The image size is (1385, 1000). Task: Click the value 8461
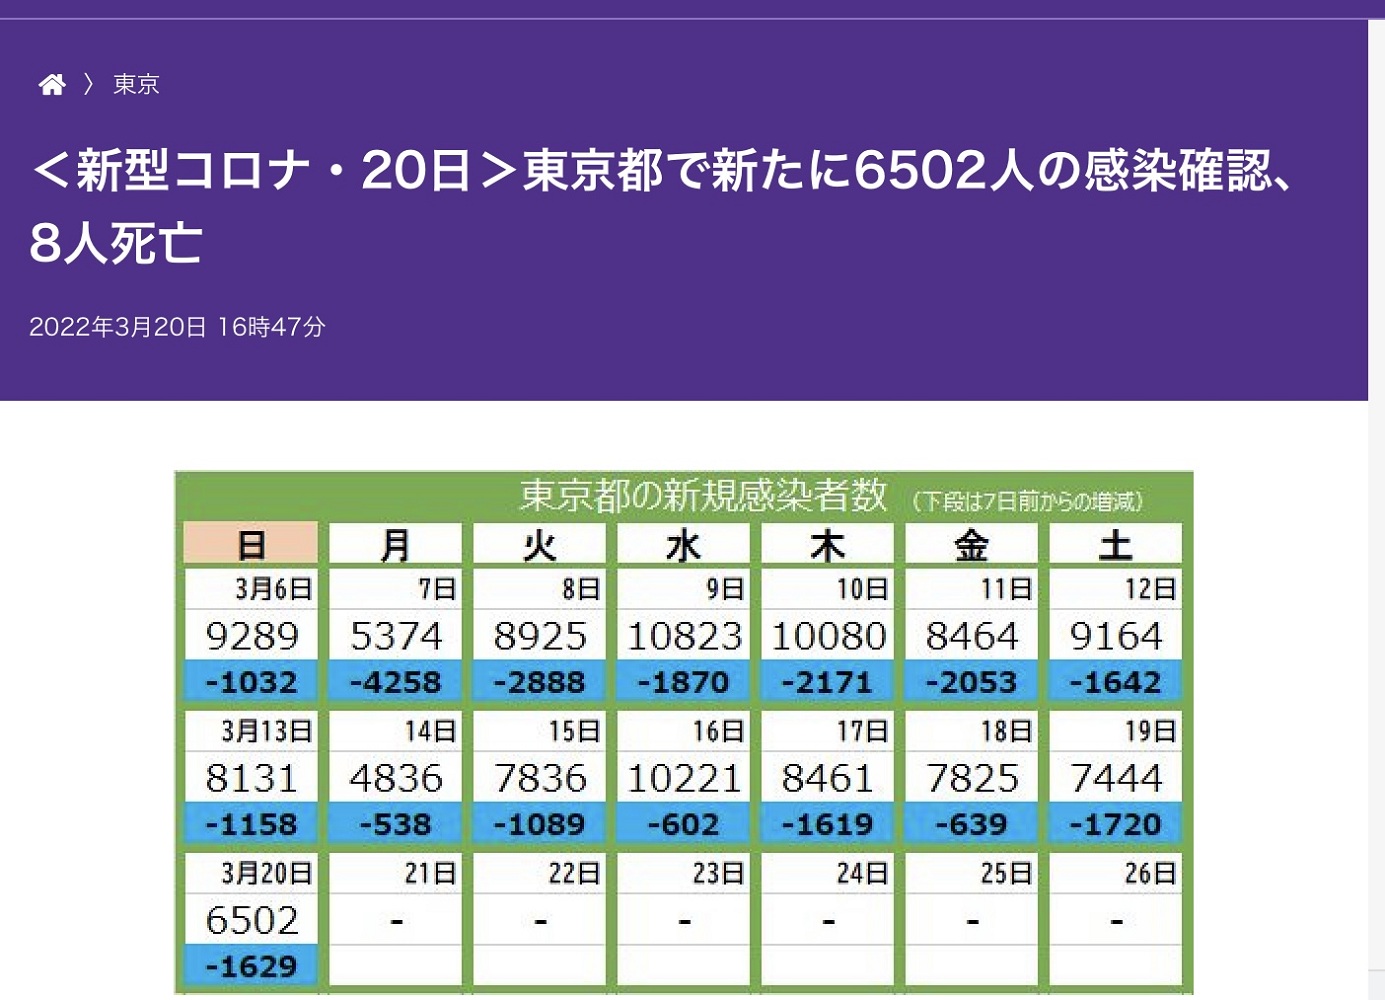tap(827, 778)
